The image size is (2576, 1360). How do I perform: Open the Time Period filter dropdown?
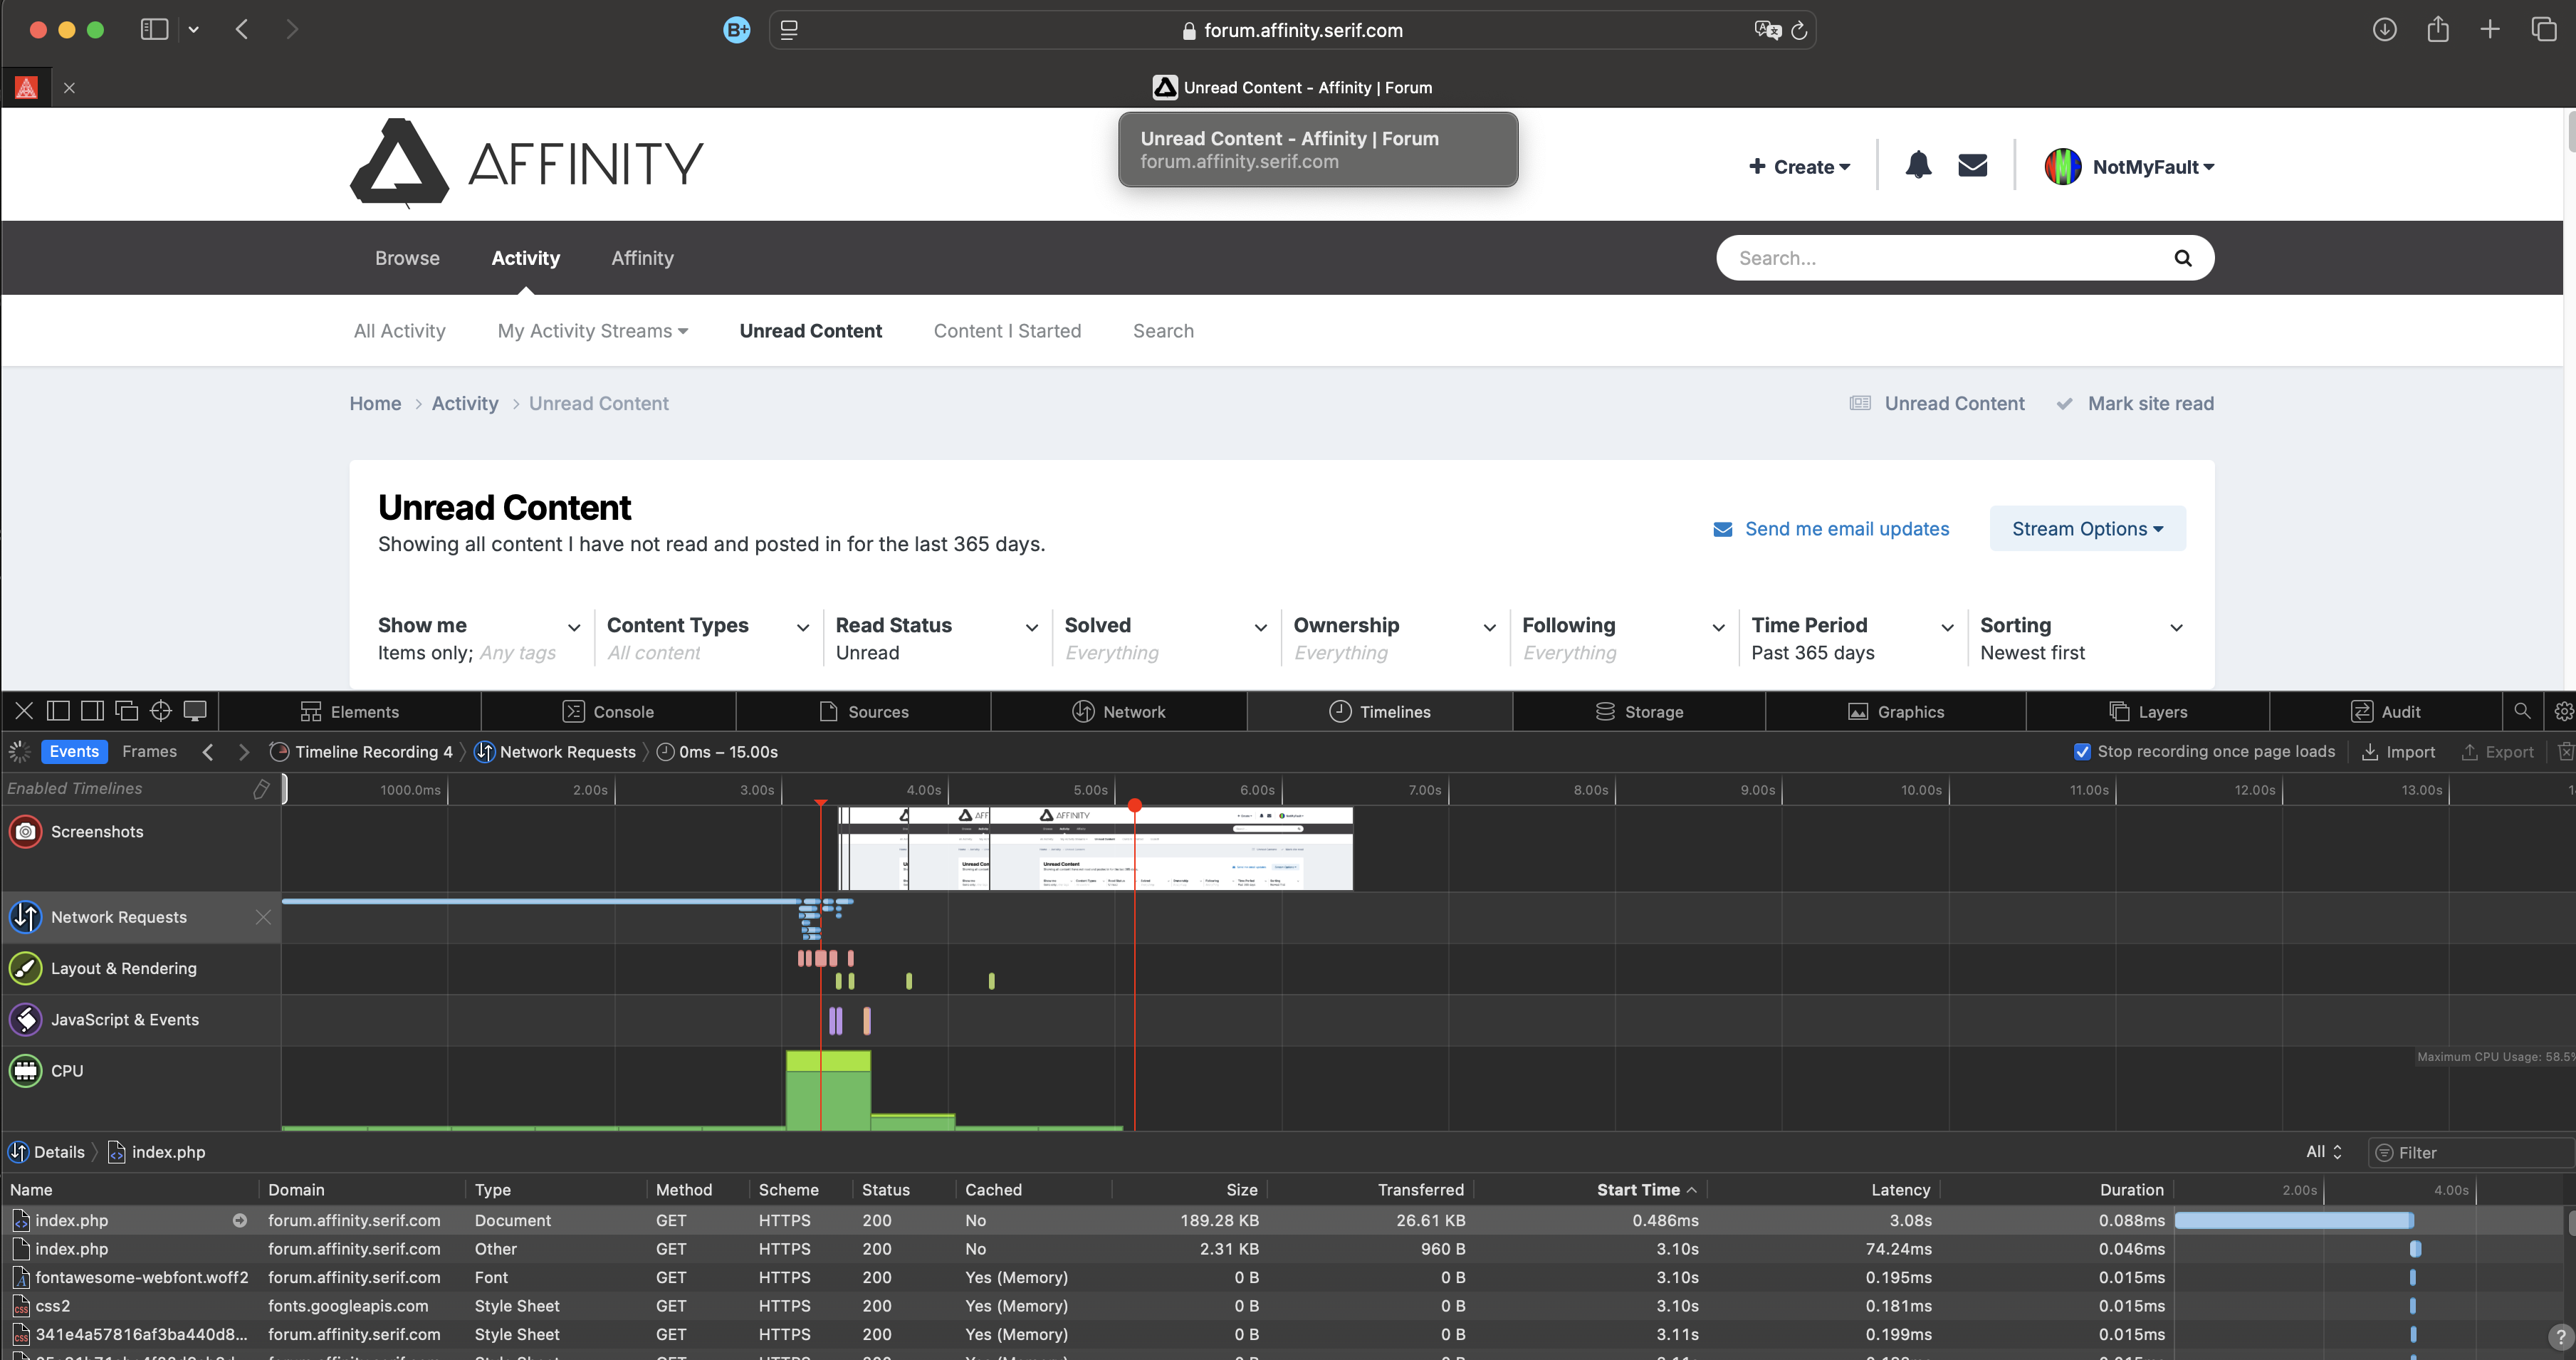point(1852,638)
